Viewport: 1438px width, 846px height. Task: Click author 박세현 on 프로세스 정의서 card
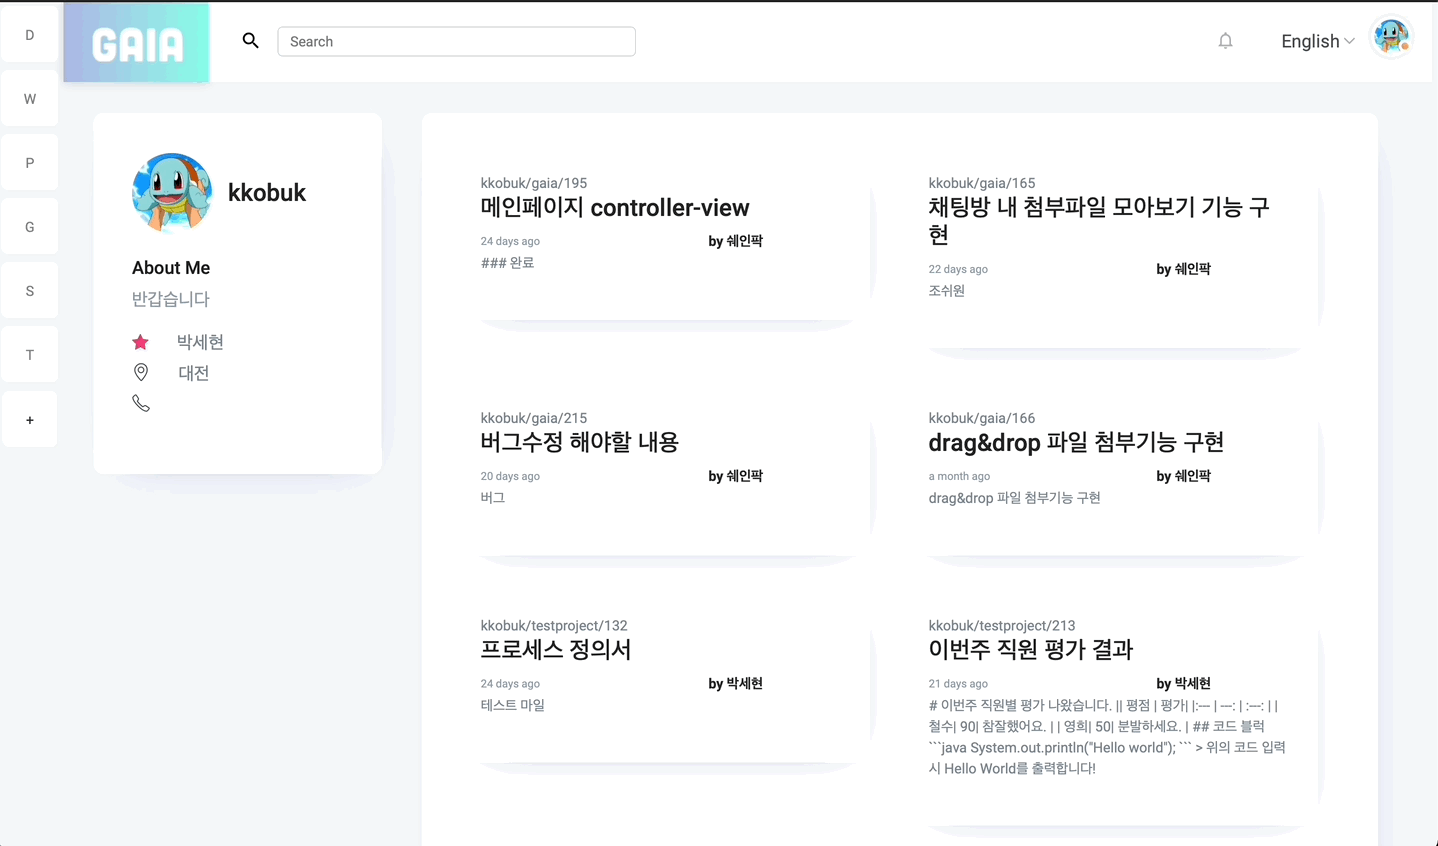point(736,684)
